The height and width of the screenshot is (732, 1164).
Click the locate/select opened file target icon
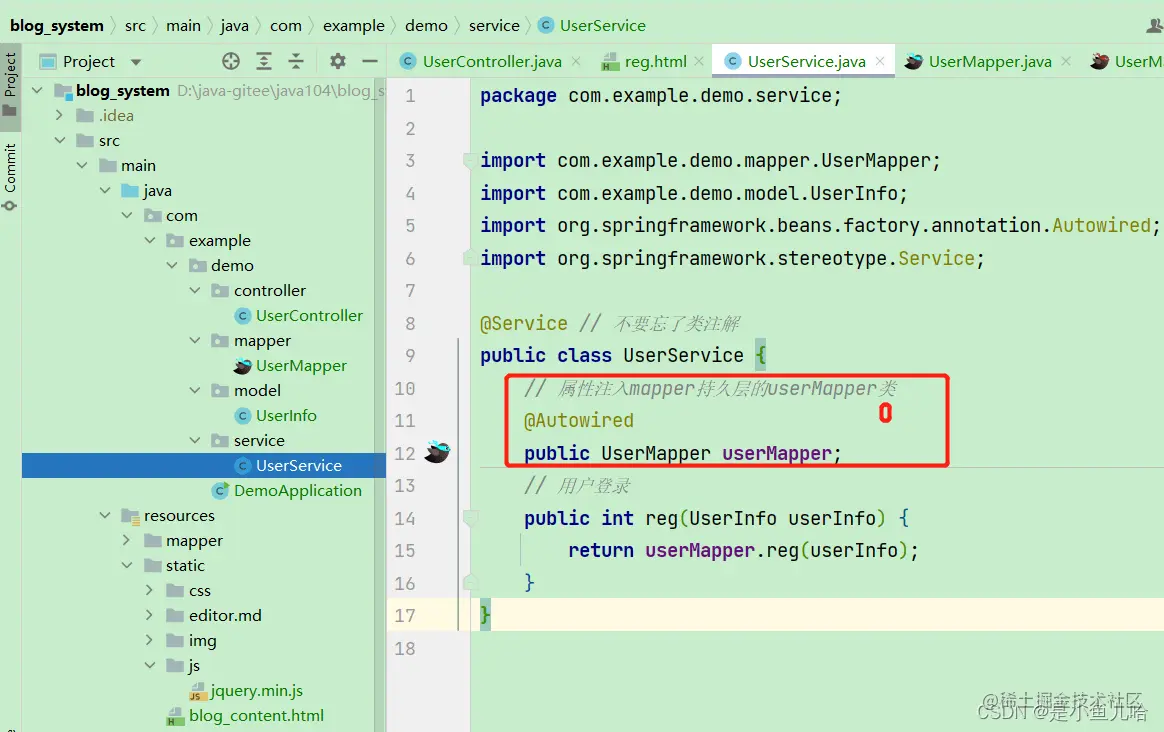231,61
